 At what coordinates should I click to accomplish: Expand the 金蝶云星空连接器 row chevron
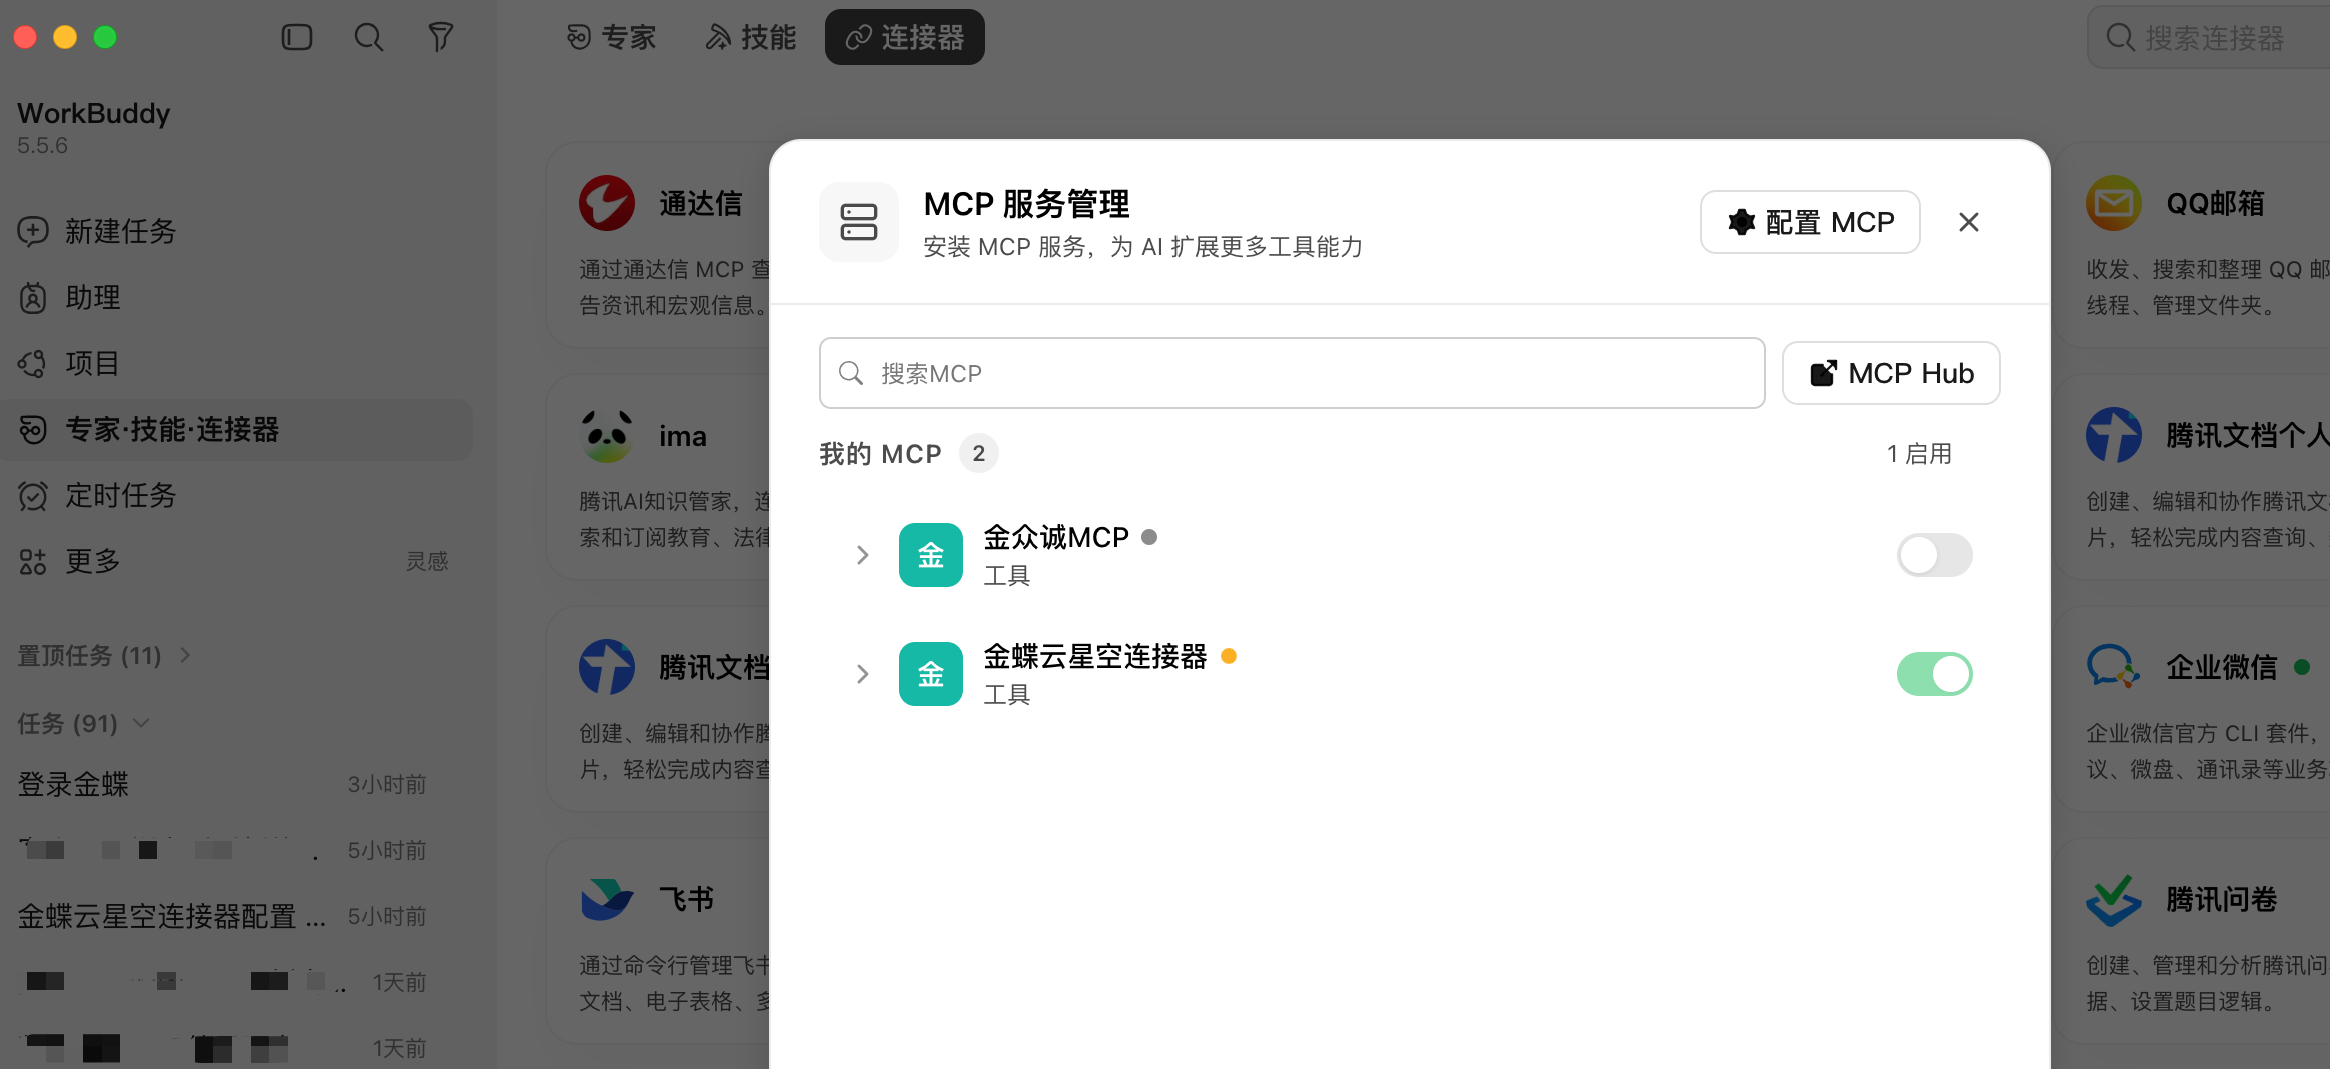click(x=862, y=674)
